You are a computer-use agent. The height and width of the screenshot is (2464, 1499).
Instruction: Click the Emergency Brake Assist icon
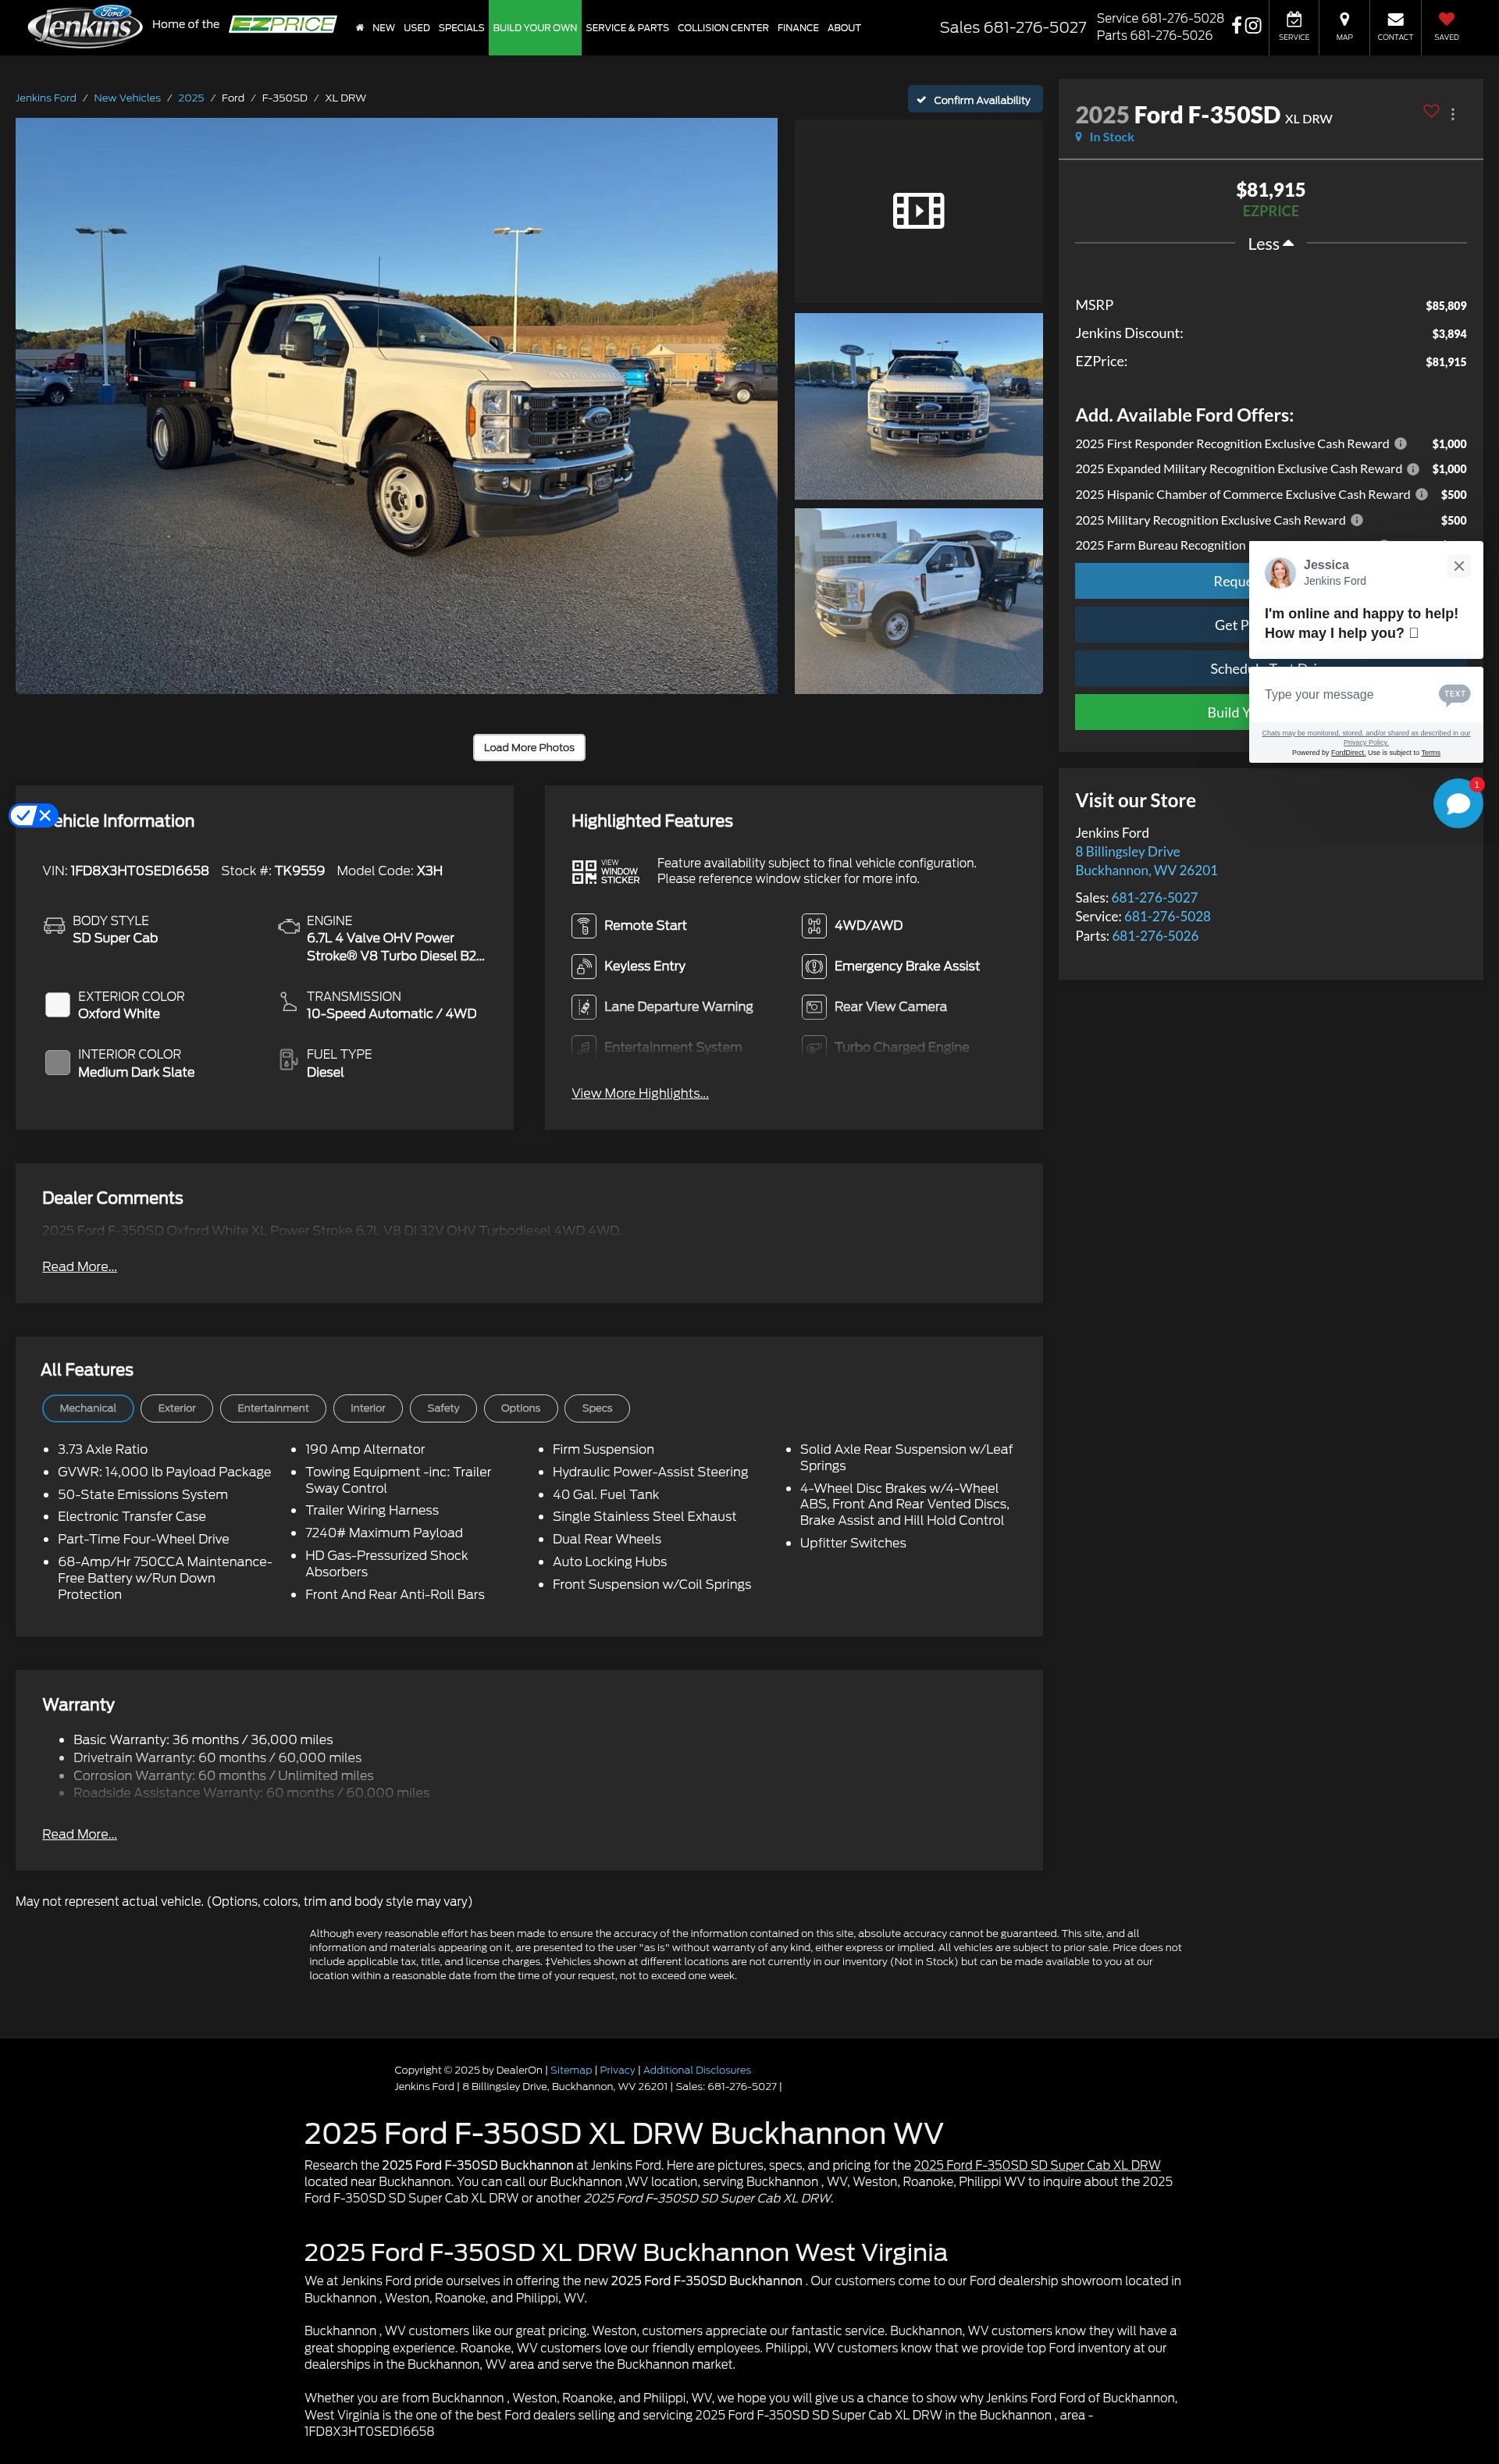tap(814, 966)
